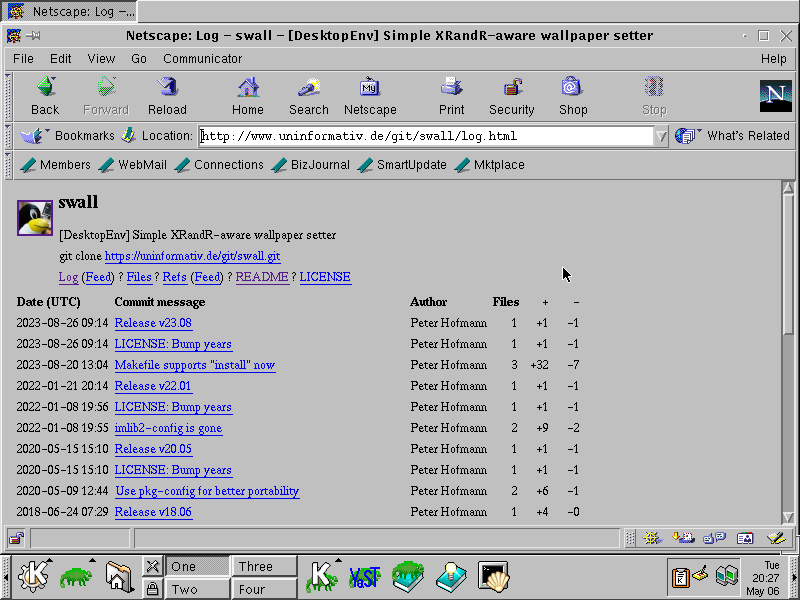Open the Feed link after Log

pyautogui.click(x=98, y=277)
